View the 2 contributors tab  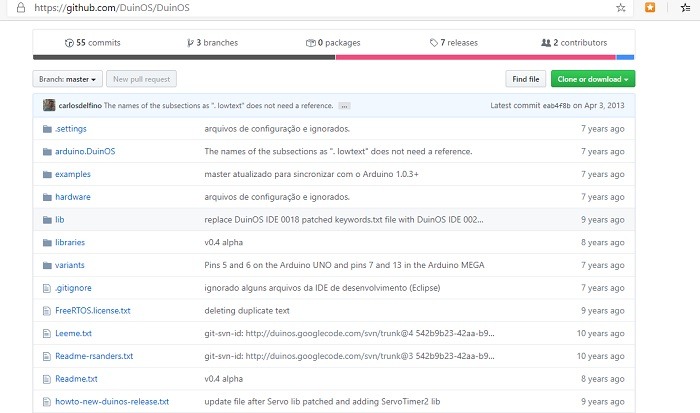click(x=574, y=43)
